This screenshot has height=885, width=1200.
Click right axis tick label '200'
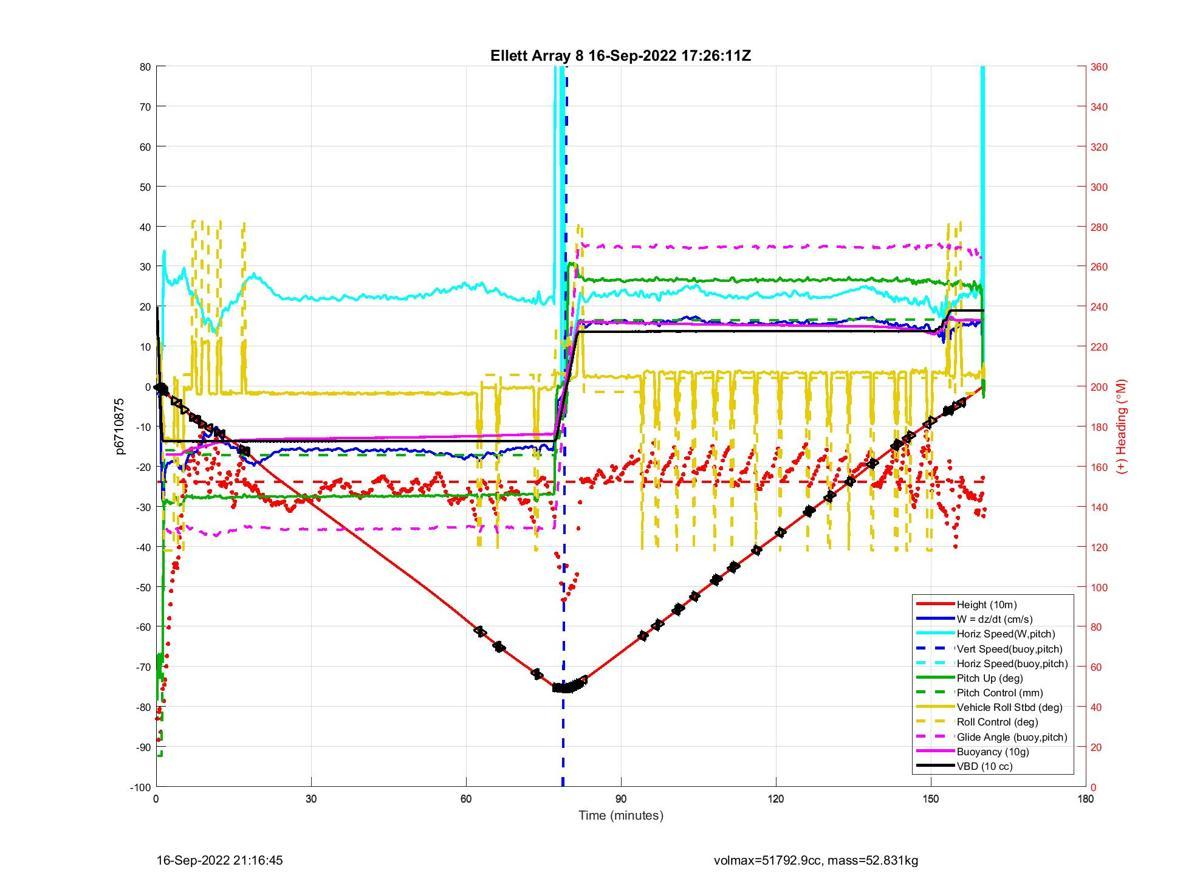[x=1099, y=387]
